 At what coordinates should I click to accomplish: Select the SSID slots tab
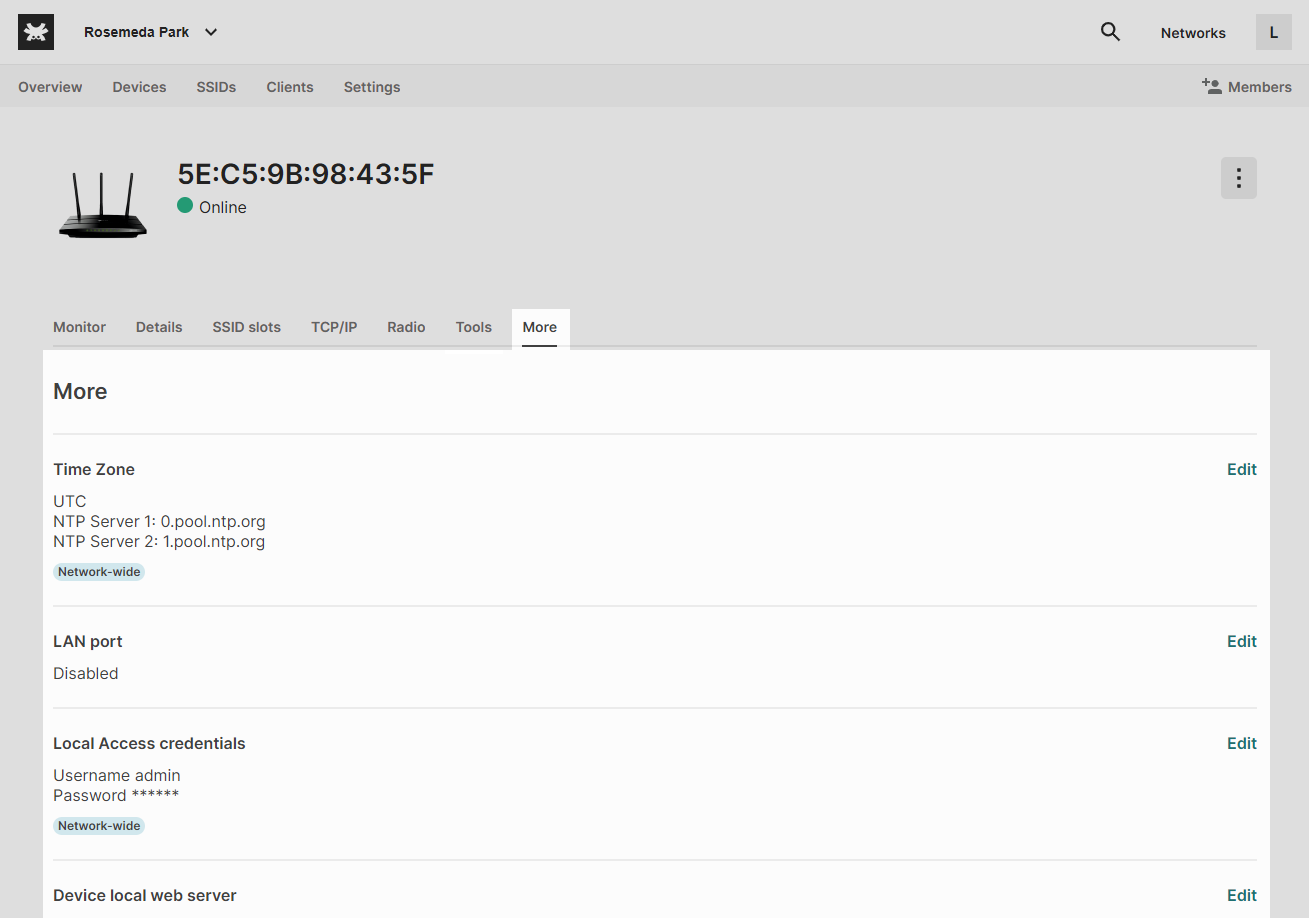click(x=246, y=327)
